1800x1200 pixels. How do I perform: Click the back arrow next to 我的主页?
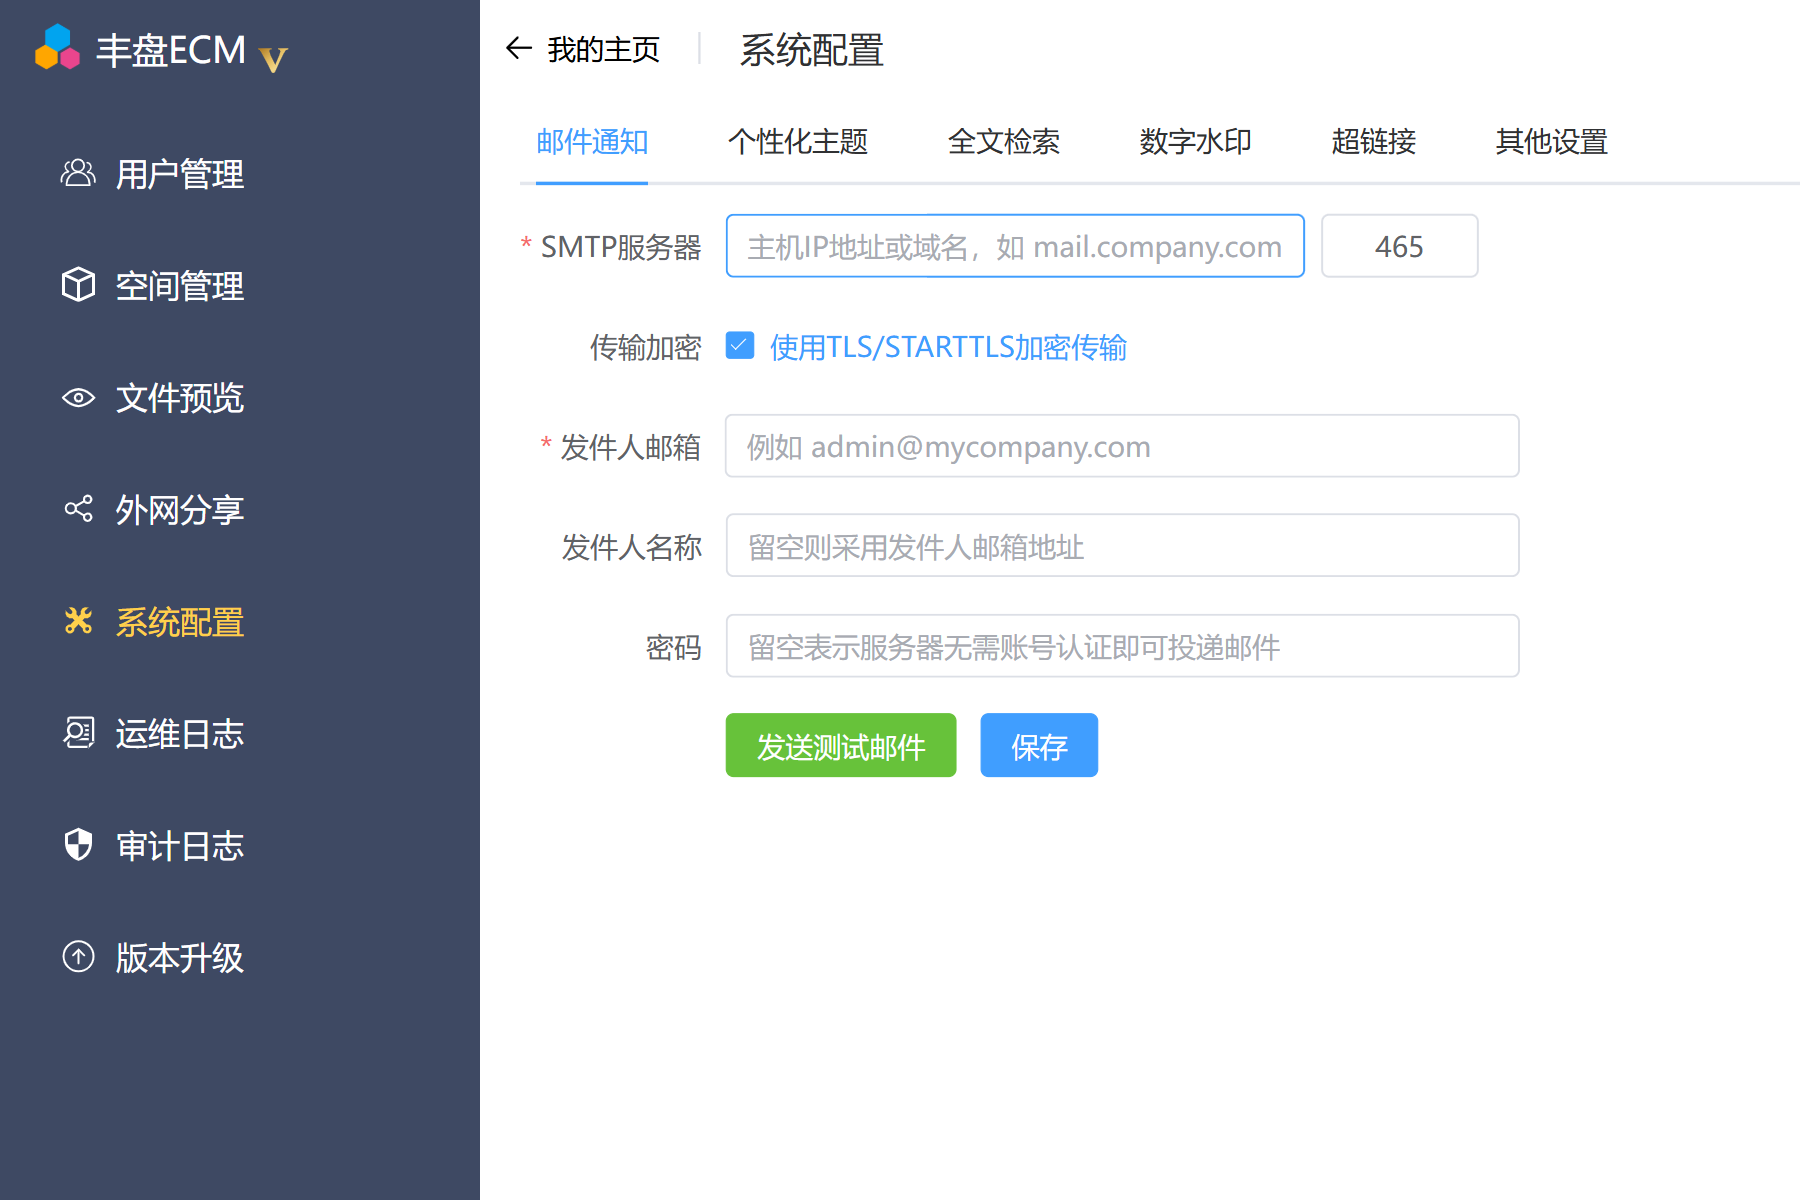(518, 48)
